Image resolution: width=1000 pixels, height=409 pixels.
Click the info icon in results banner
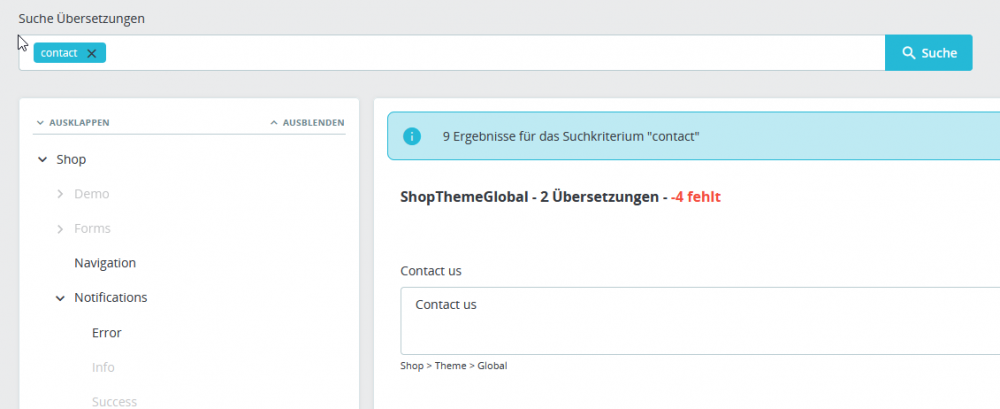pyautogui.click(x=411, y=136)
